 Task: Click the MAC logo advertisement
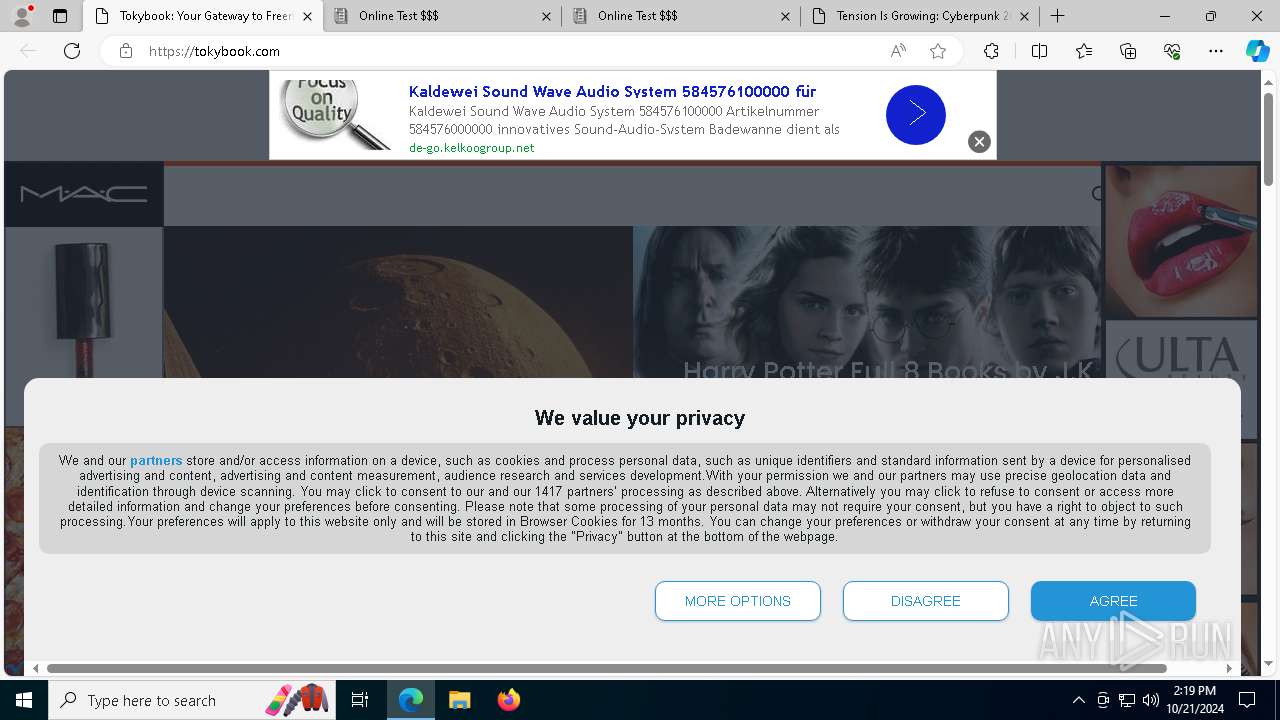coord(84,194)
